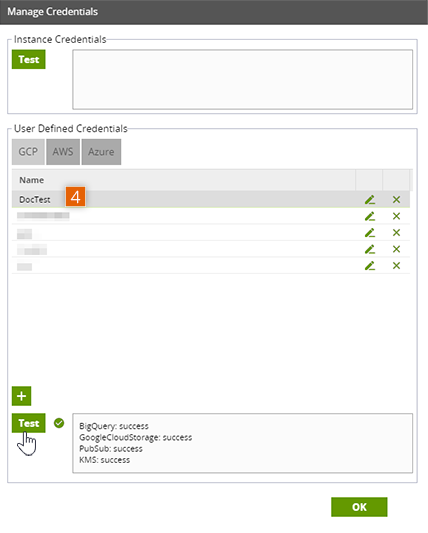The width and height of the screenshot is (428, 533).
Task: Click the pencil icon in the fourth credential row
Action: pyautogui.click(x=370, y=249)
